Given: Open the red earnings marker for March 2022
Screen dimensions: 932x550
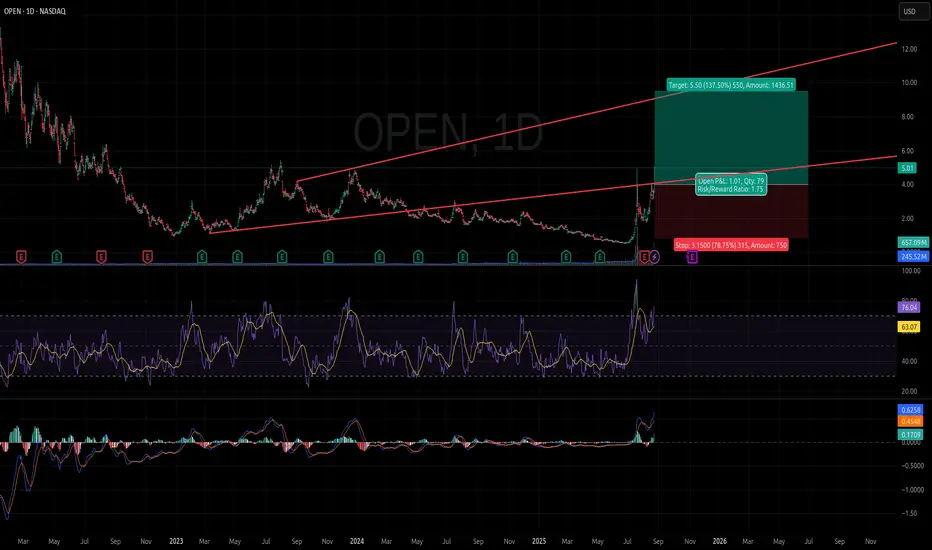Looking at the screenshot, I should coord(21,257).
